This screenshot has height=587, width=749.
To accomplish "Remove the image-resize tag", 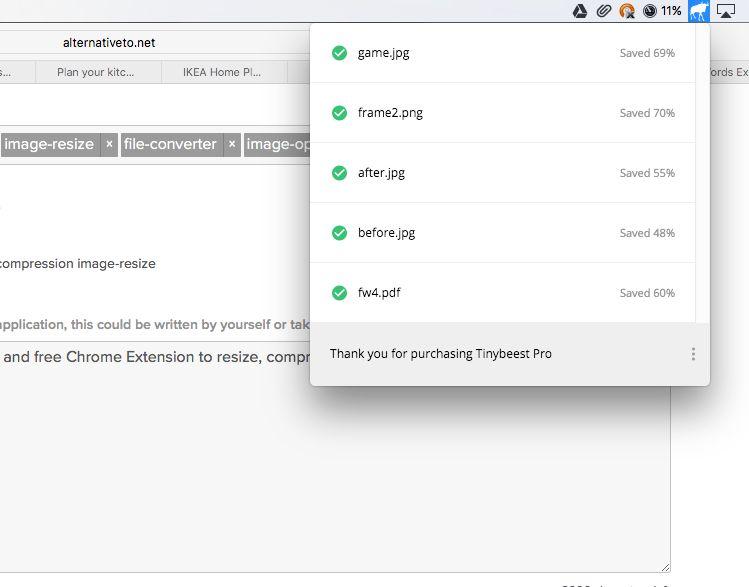I will [109, 144].
